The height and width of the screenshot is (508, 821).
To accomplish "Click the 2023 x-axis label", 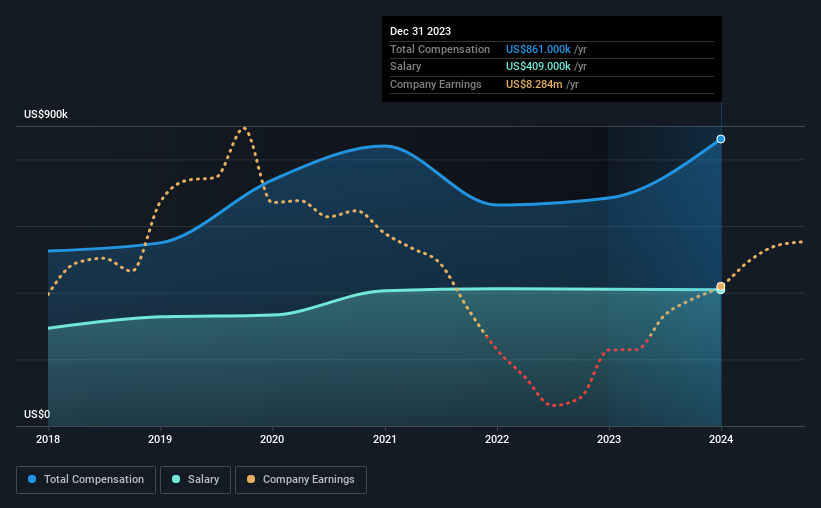I will (x=609, y=439).
